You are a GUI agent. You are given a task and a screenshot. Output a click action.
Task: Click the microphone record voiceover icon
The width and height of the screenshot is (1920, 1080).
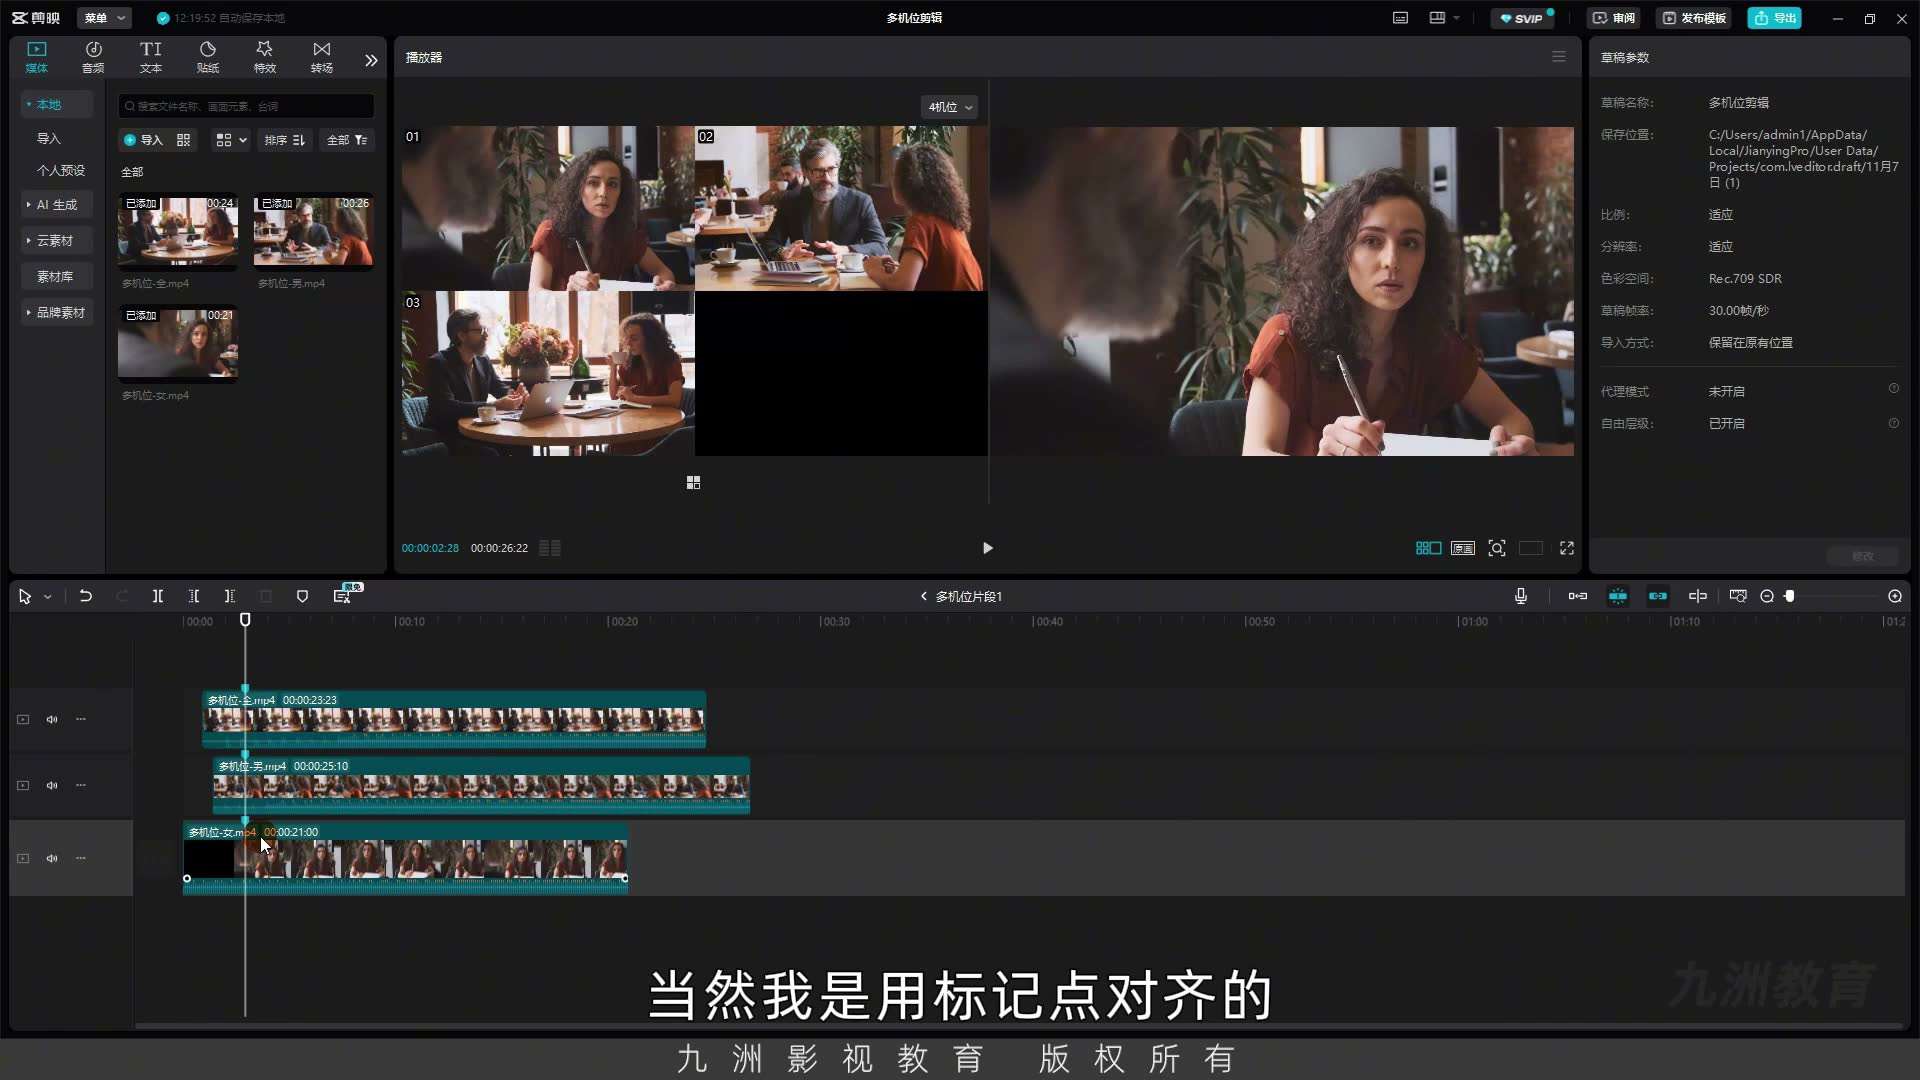coord(1520,596)
